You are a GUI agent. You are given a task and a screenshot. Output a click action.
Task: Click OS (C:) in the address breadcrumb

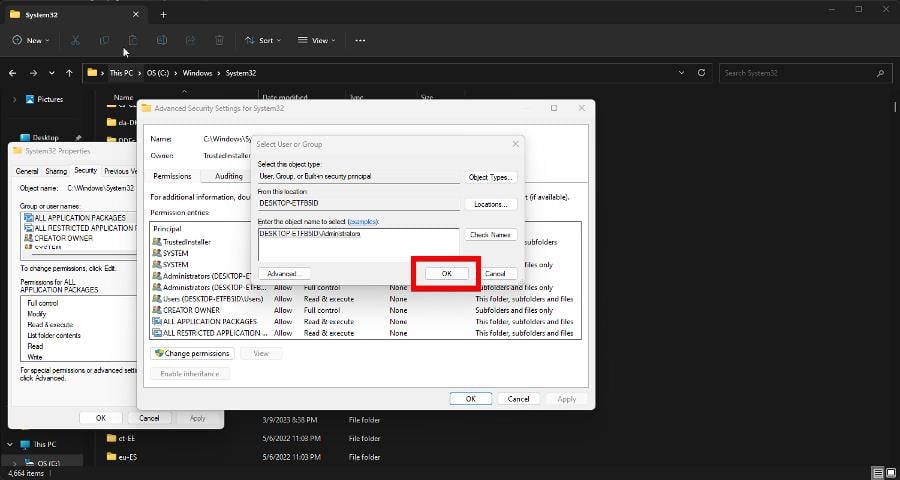coord(158,73)
